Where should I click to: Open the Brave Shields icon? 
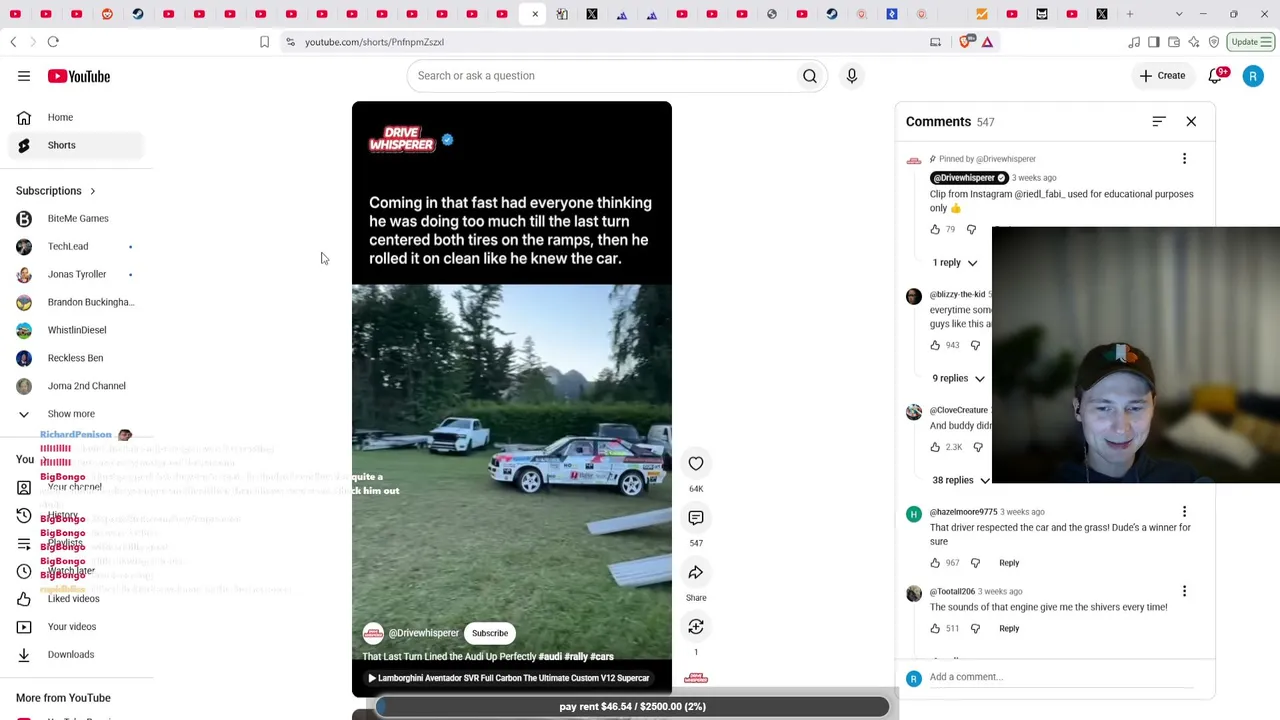[x=965, y=42]
